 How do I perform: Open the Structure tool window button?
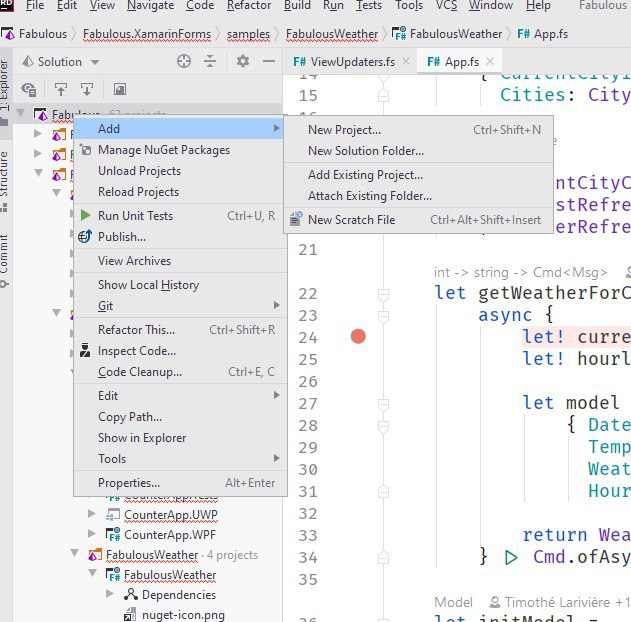(x=4, y=181)
